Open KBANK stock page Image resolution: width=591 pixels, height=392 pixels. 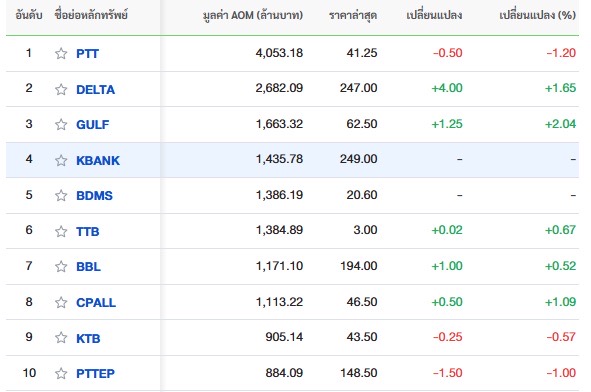[x=98, y=160]
